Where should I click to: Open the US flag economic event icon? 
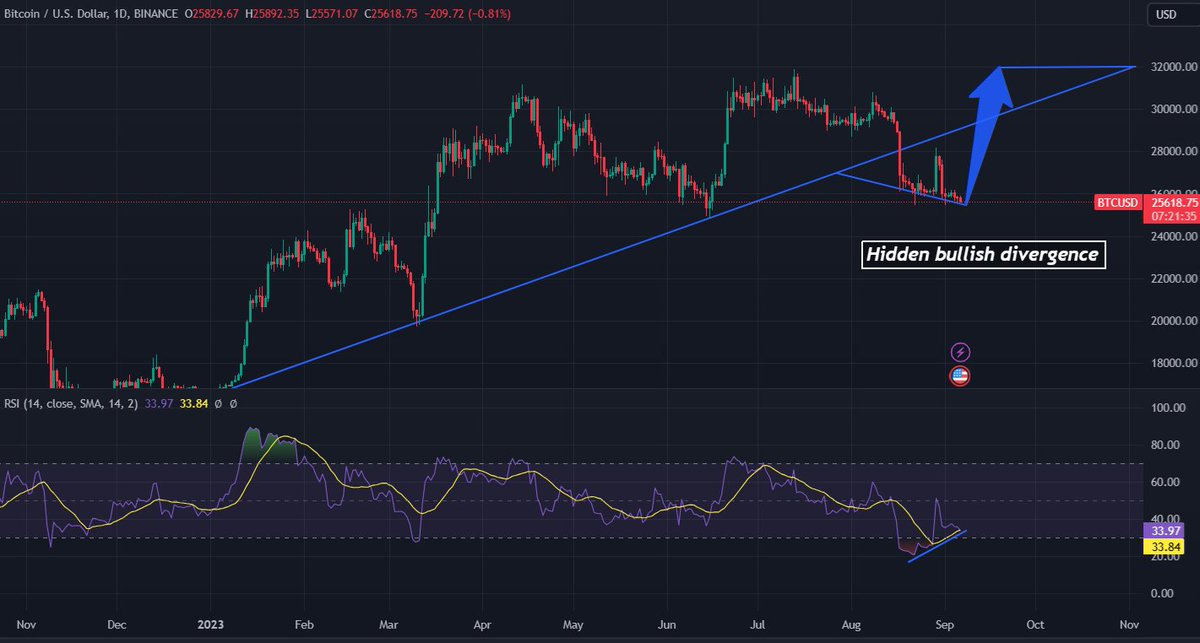point(960,376)
